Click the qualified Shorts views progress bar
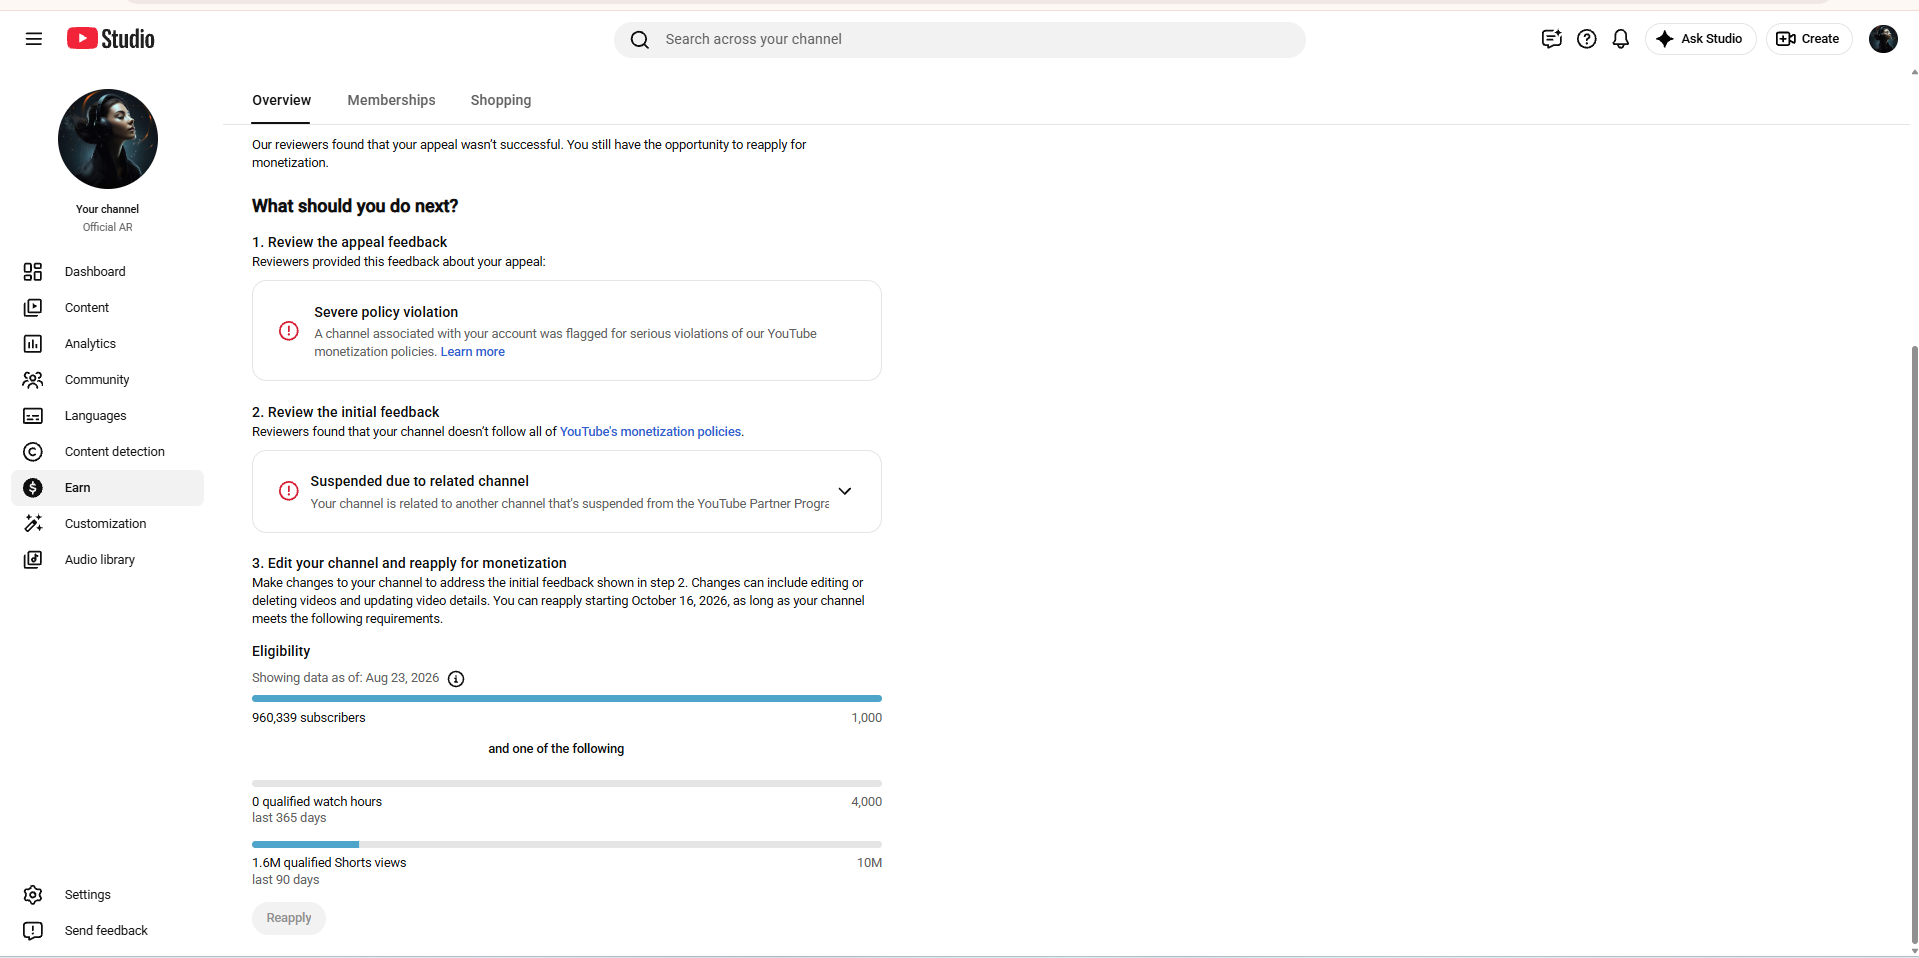The height and width of the screenshot is (958, 1919). 567,845
